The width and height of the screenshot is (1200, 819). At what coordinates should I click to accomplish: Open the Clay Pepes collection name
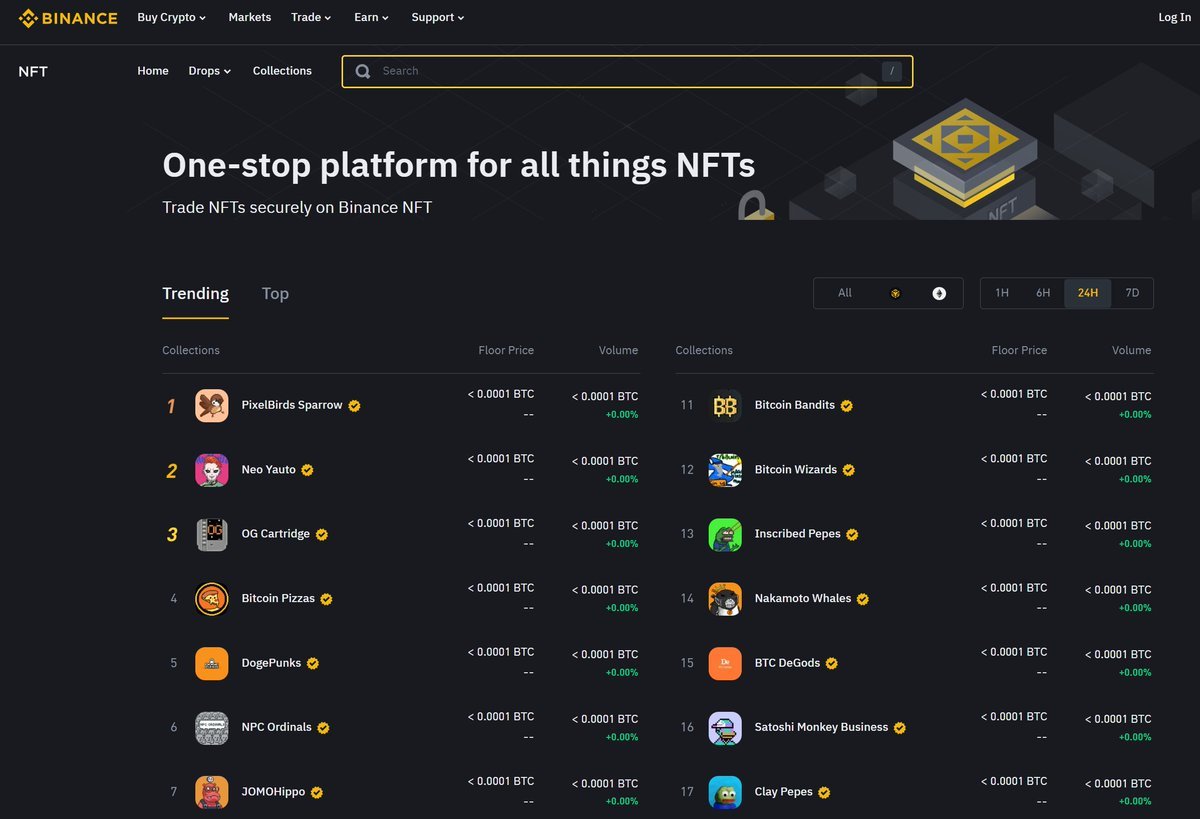pos(784,791)
